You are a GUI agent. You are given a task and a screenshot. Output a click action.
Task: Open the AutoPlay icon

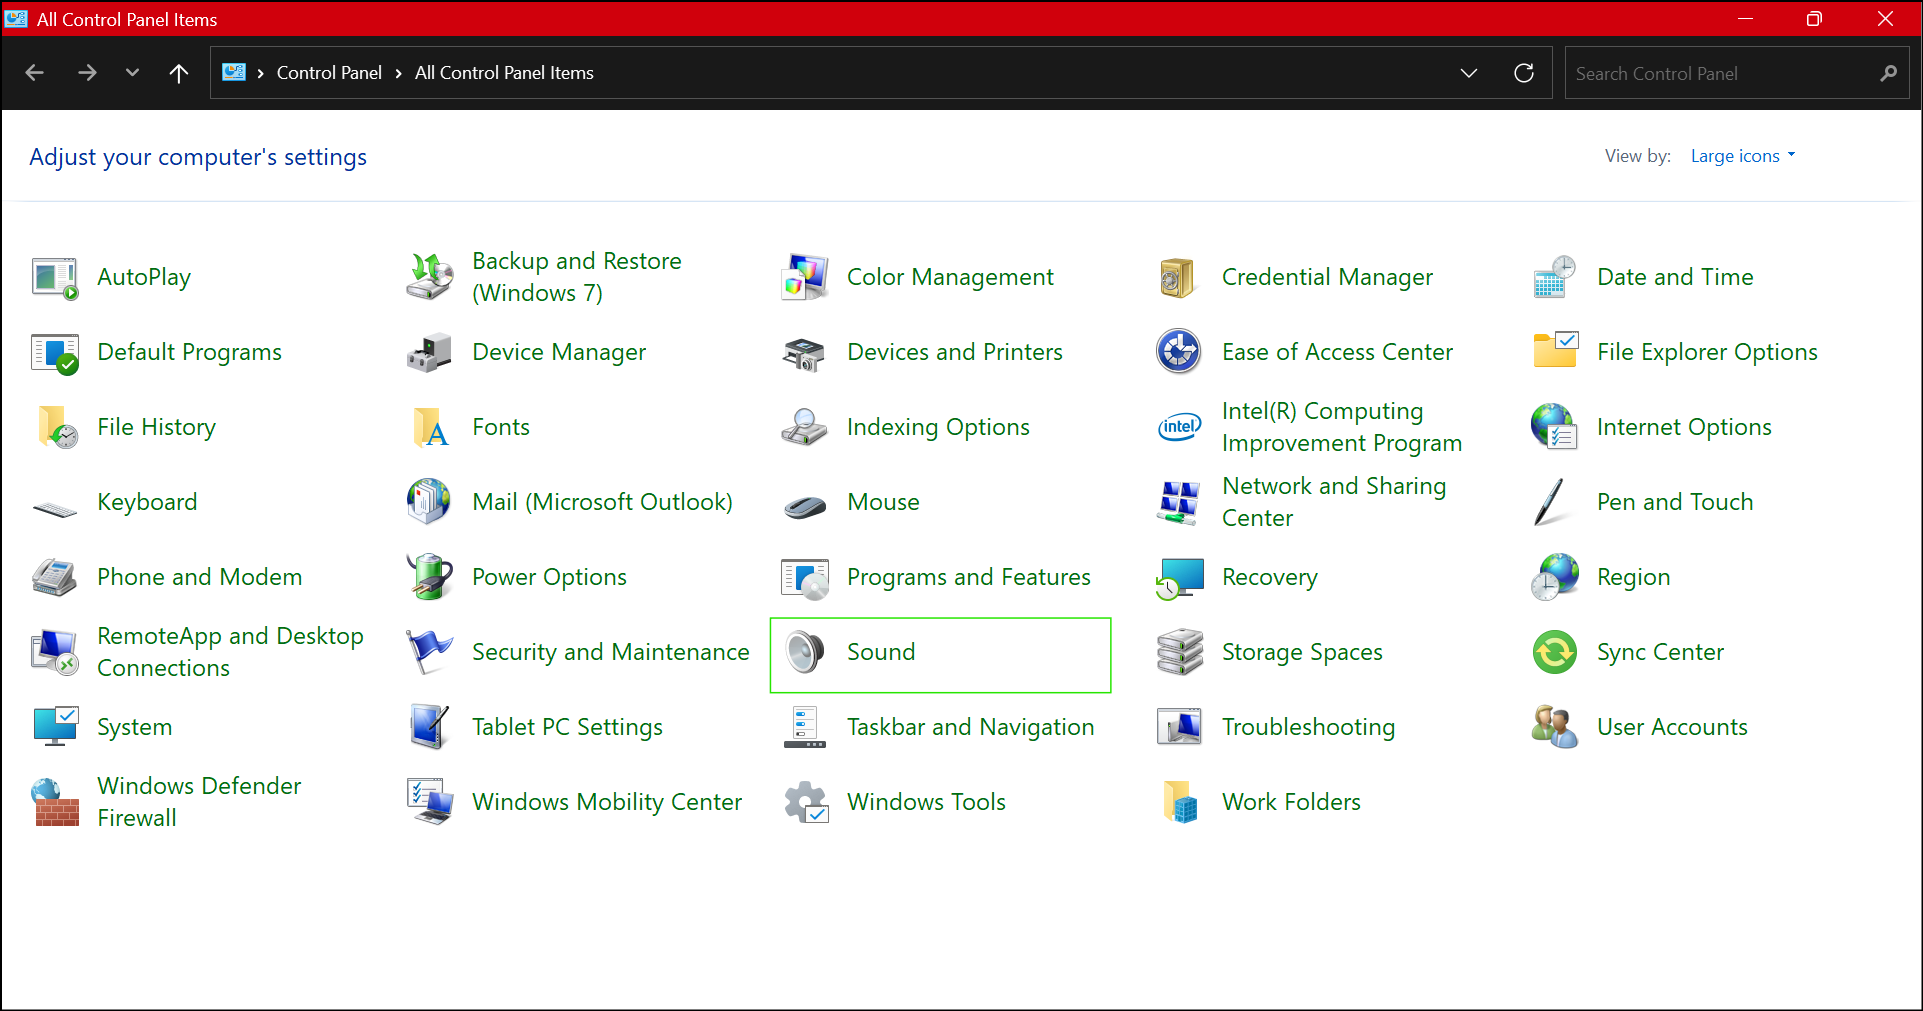(55, 277)
